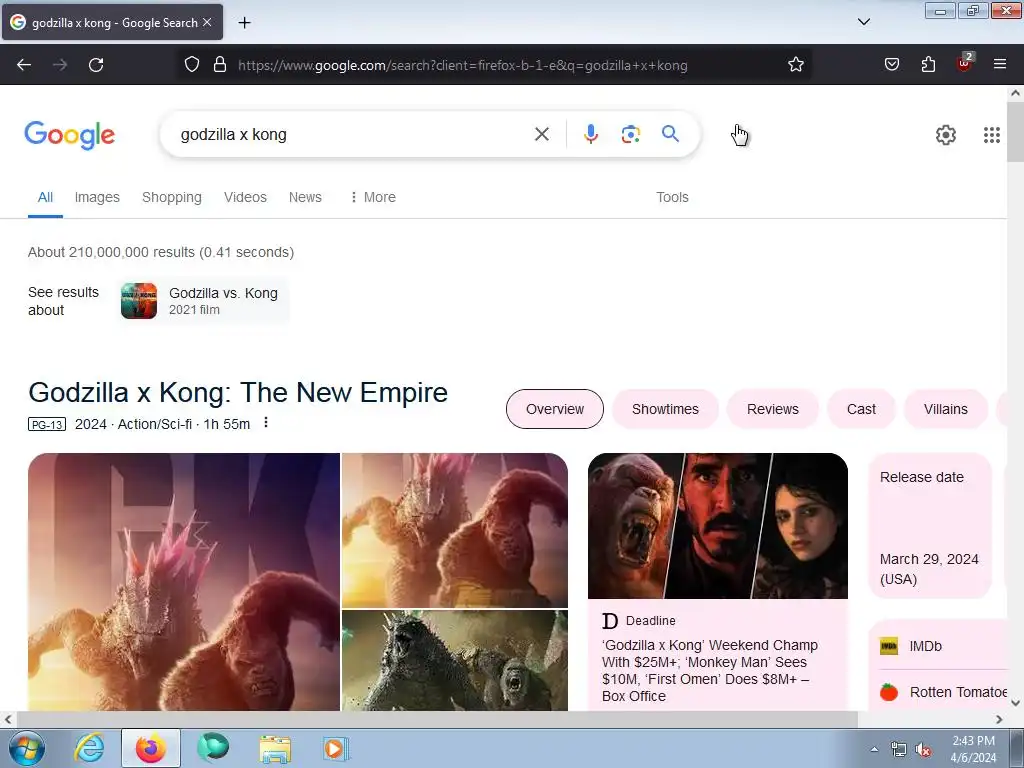Open the Extensions puzzle icon
Screen dimensions: 1024x768
[928, 65]
